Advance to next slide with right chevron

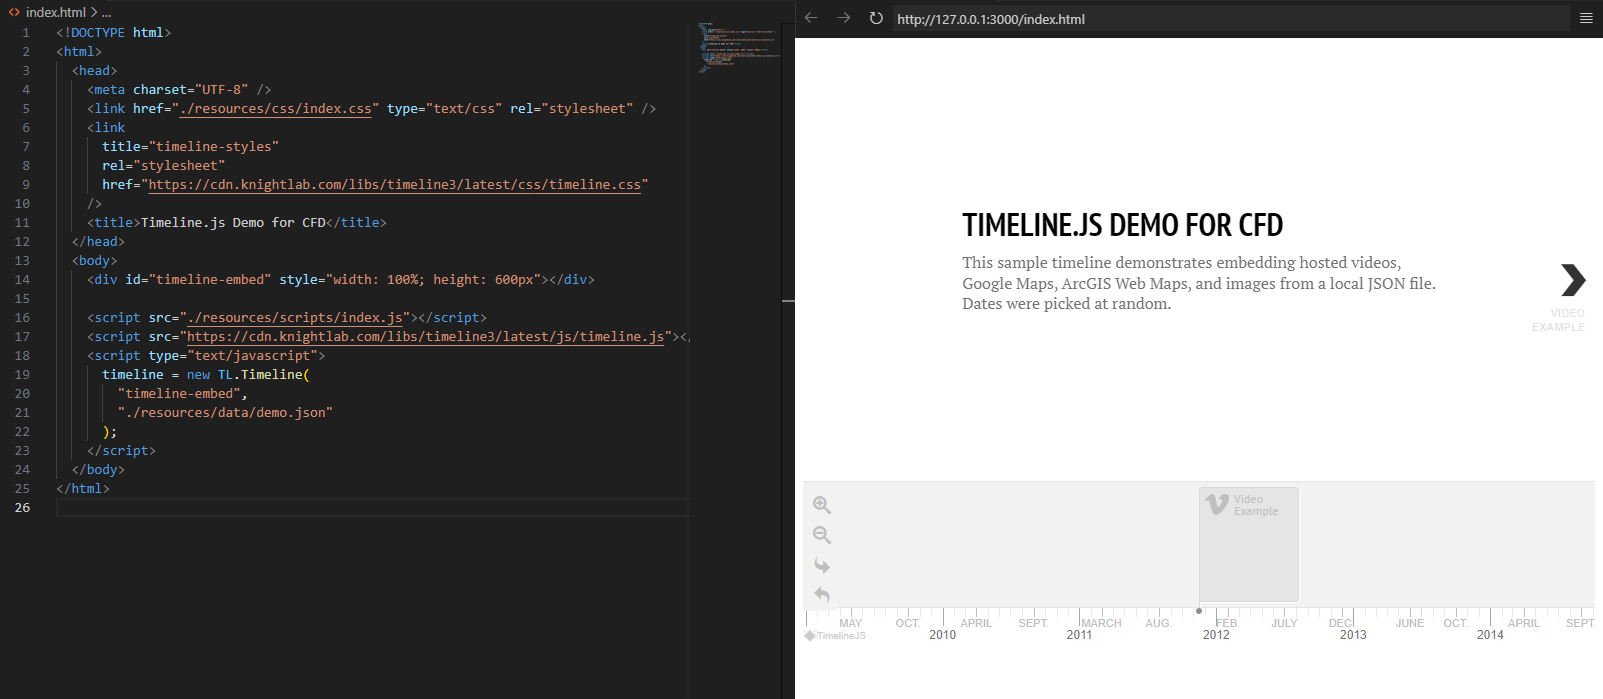pyautogui.click(x=1573, y=280)
